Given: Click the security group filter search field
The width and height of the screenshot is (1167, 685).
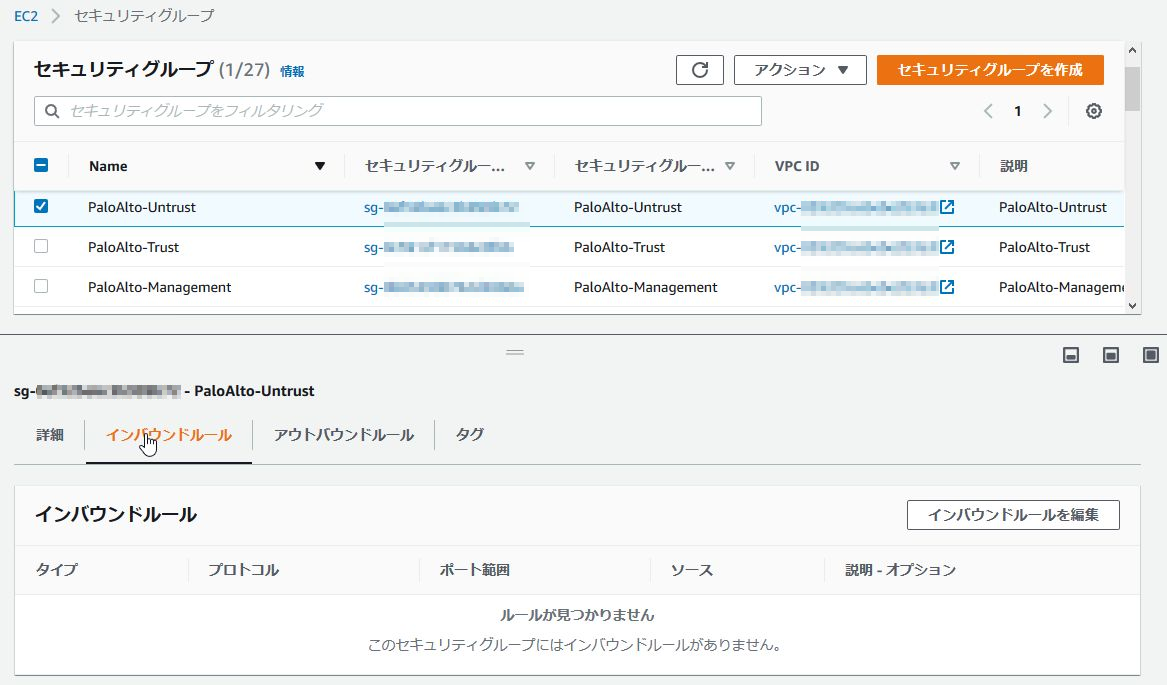Looking at the screenshot, I should [x=398, y=111].
